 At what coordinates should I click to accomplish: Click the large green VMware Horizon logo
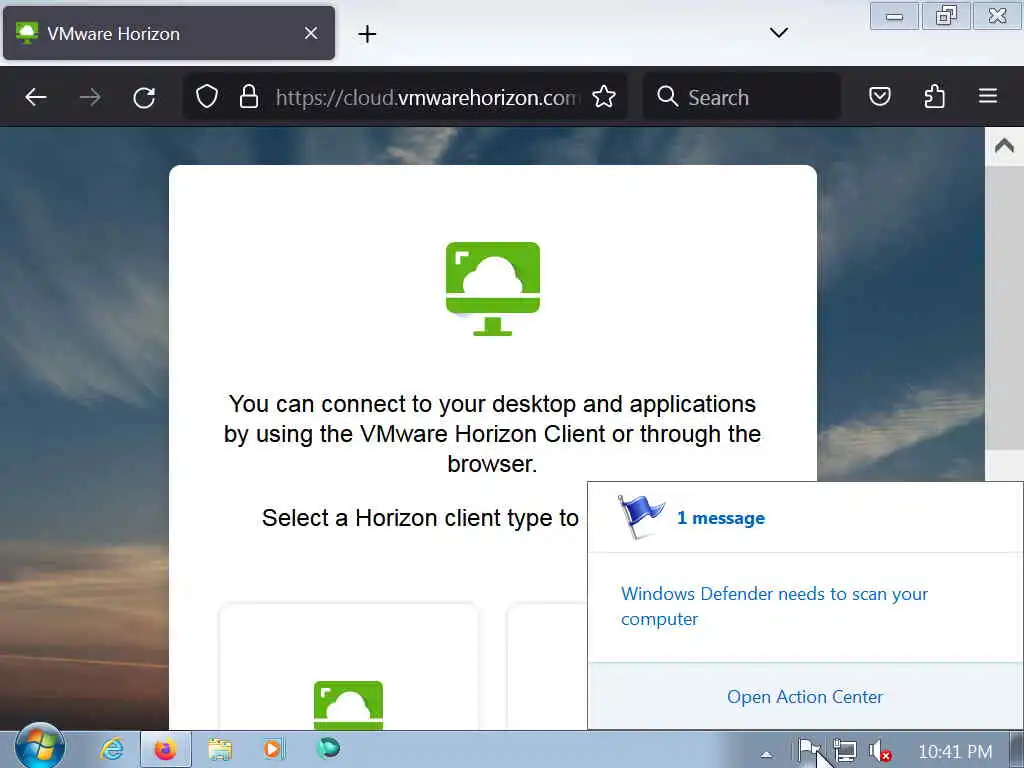pyautogui.click(x=493, y=288)
